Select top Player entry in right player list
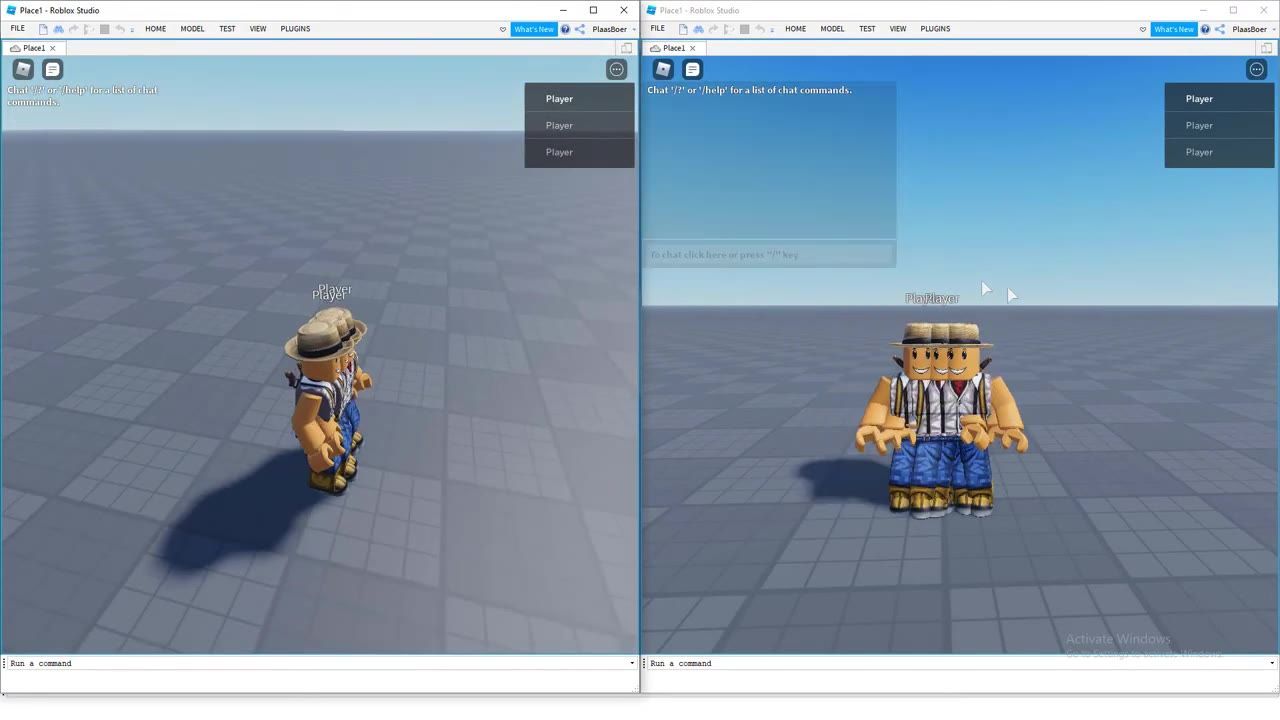Image resolution: width=1280 pixels, height=720 pixels. coord(1219,98)
